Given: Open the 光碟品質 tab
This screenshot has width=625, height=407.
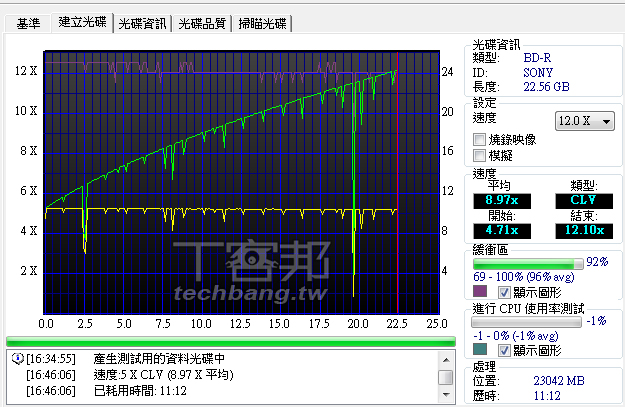Looking at the screenshot, I should (202, 24).
